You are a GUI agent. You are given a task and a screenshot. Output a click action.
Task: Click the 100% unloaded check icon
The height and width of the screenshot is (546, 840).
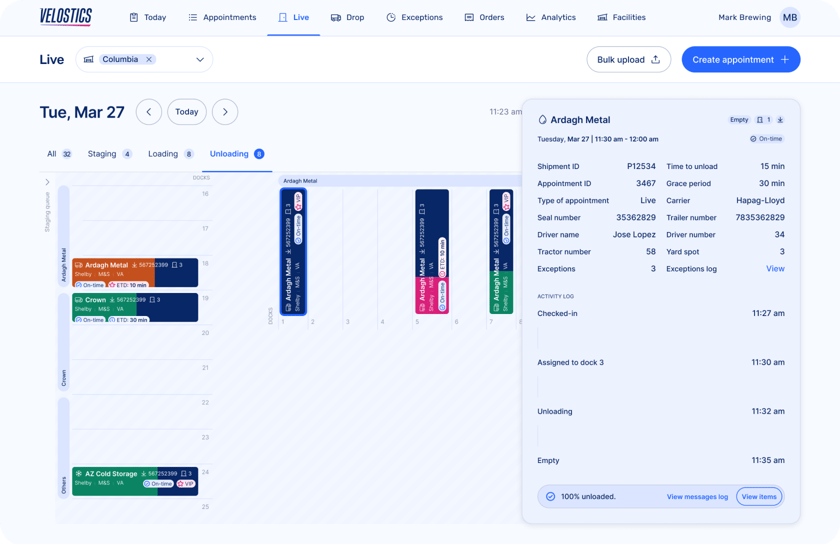pyautogui.click(x=550, y=497)
